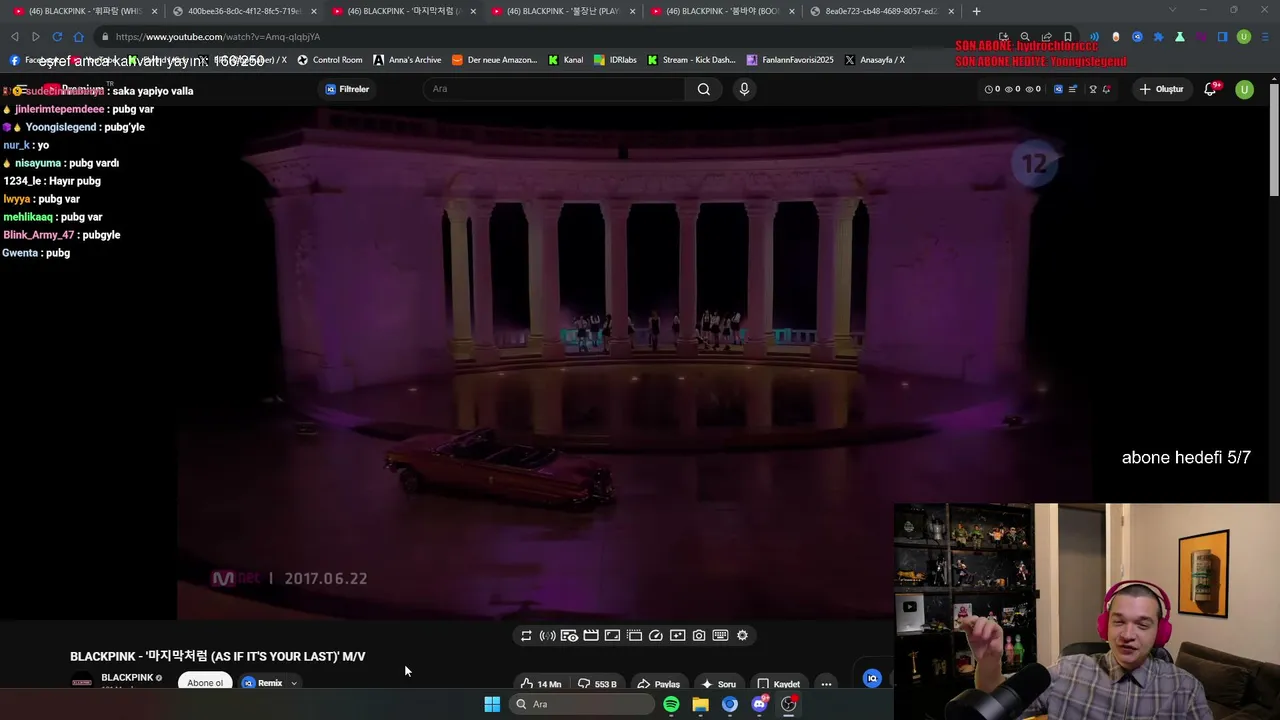Click the video enhance sparkle icon
Image resolution: width=1280 pixels, height=720 pixels.
pos(677,636)
